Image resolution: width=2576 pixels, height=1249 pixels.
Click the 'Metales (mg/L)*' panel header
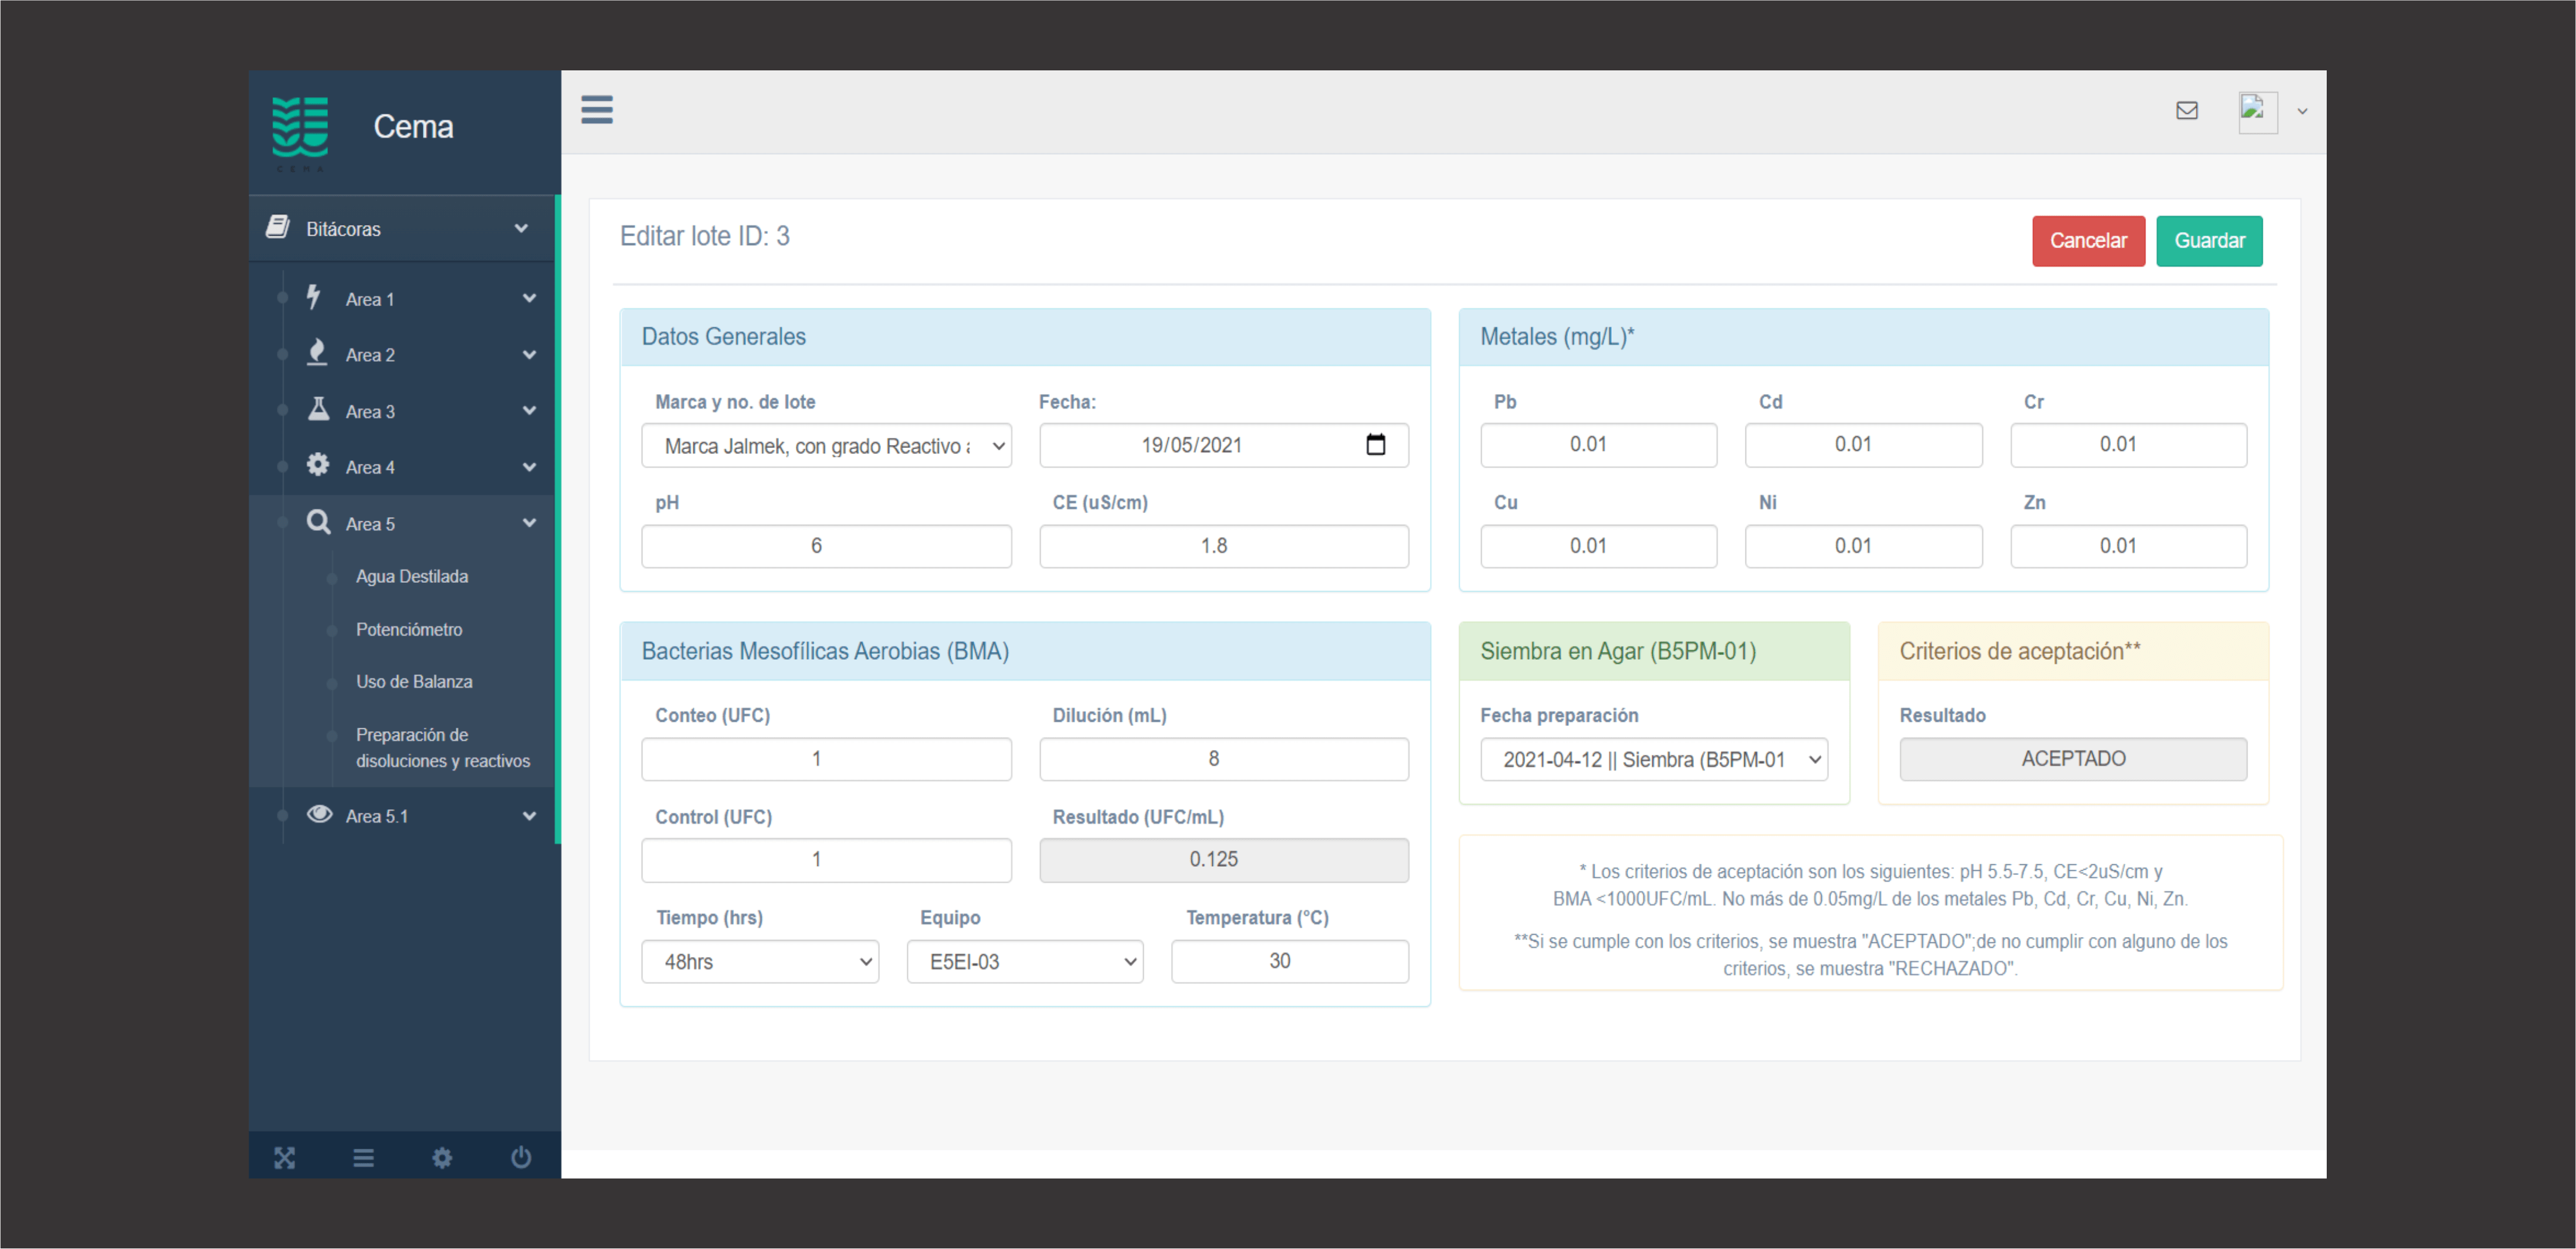click(x=1863, y=337)
